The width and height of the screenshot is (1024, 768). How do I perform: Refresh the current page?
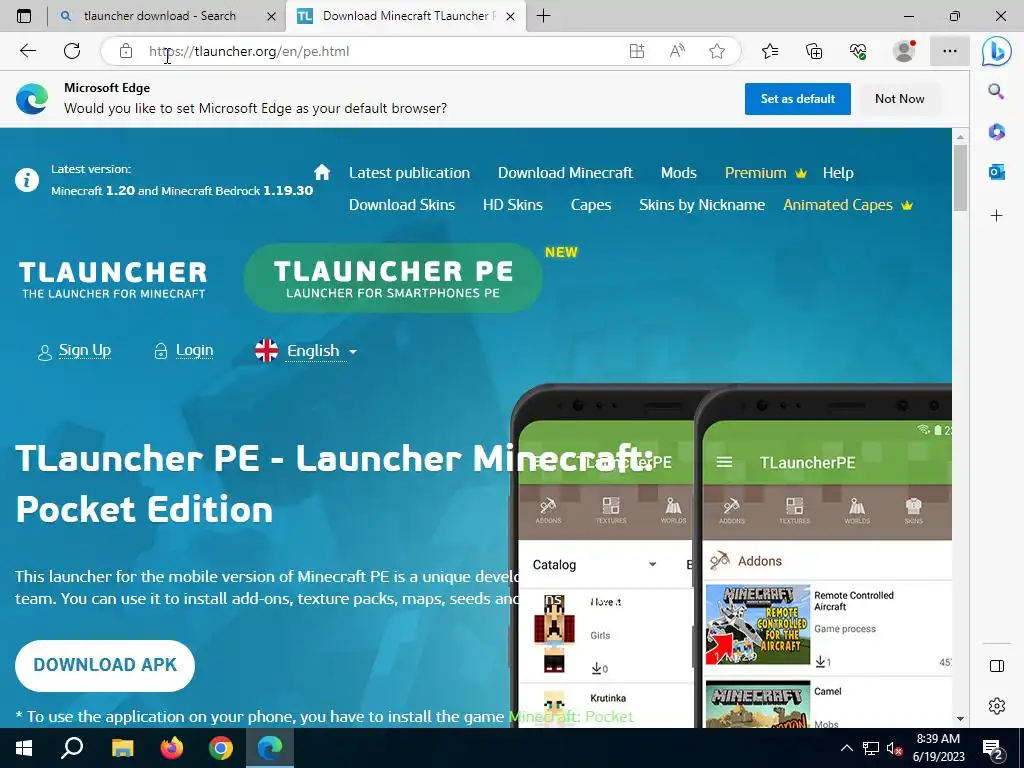coord(72,51)
